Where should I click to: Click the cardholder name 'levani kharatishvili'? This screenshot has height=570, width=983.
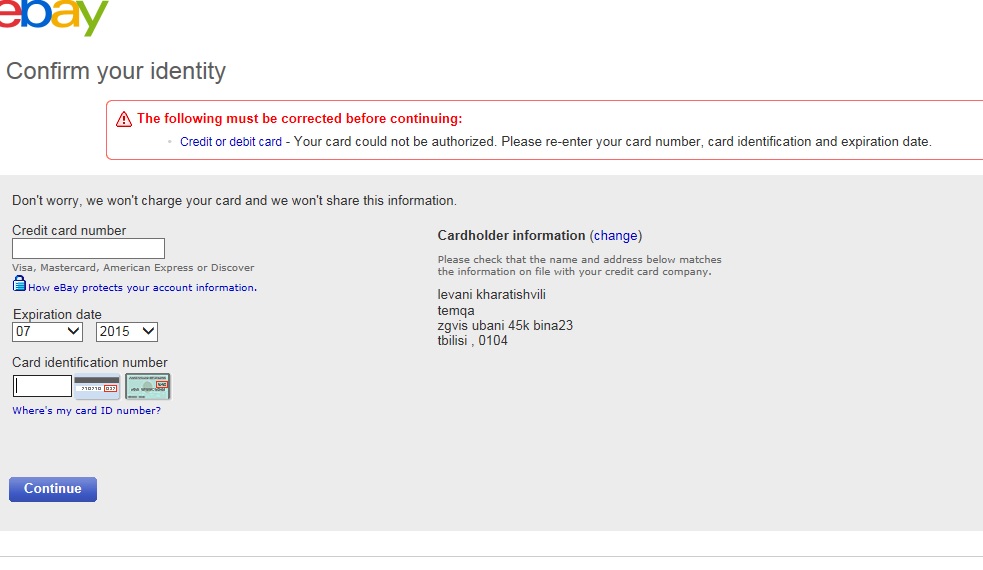(x=492, y=295)
